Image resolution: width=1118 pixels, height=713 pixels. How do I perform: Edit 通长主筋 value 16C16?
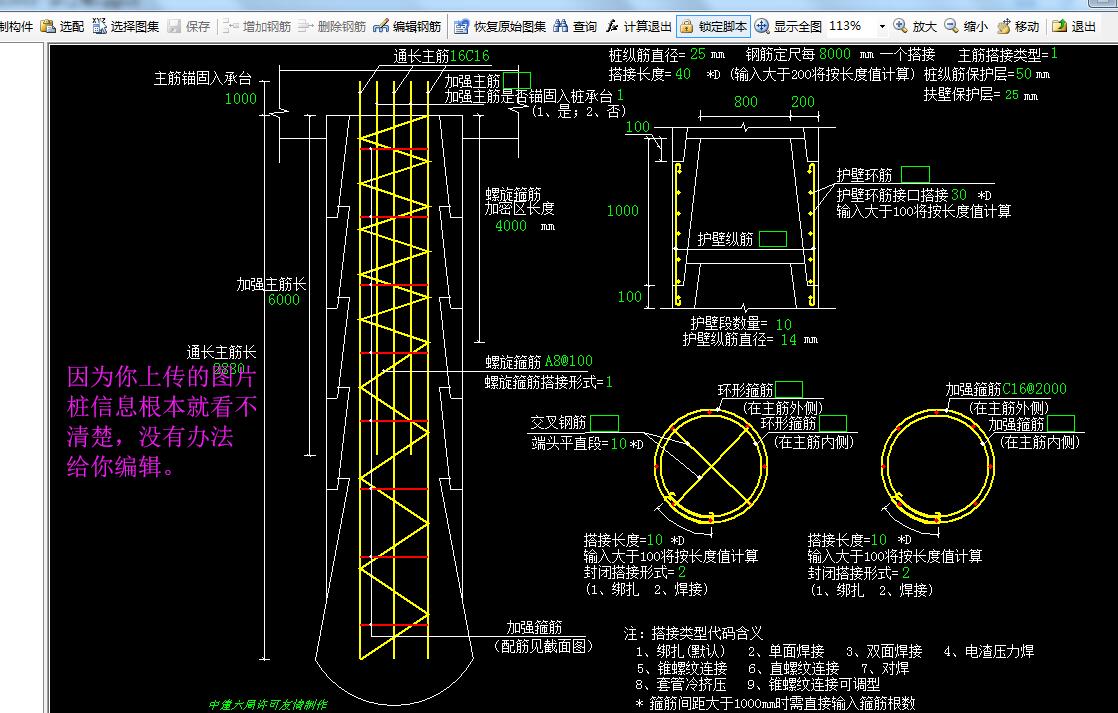(x=469, y=56)
